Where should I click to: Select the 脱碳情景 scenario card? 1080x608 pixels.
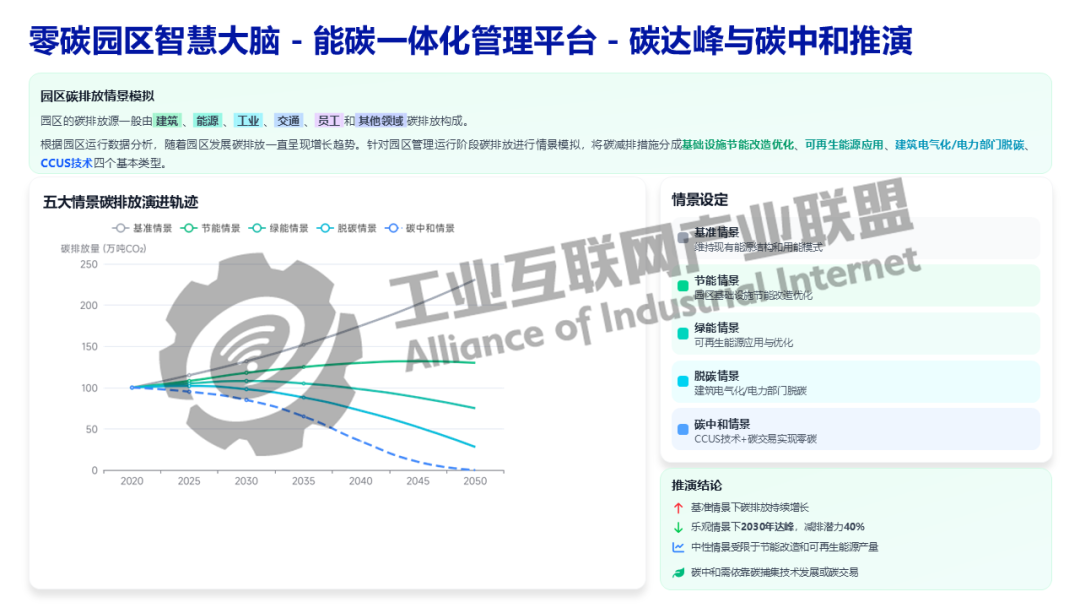pos(855,382)
